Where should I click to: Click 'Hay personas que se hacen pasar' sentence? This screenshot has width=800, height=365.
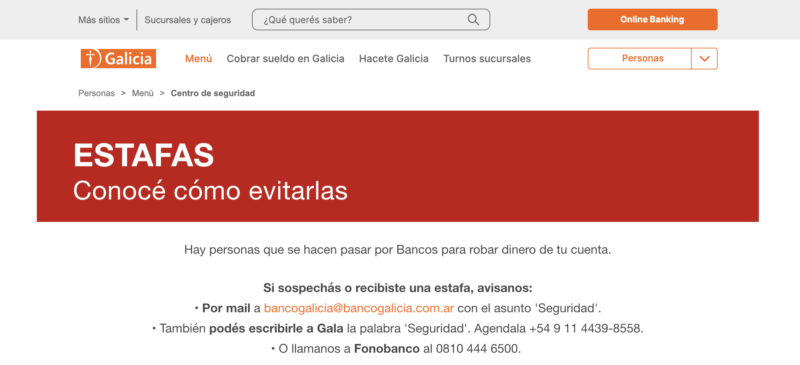(x=397, y=250)
